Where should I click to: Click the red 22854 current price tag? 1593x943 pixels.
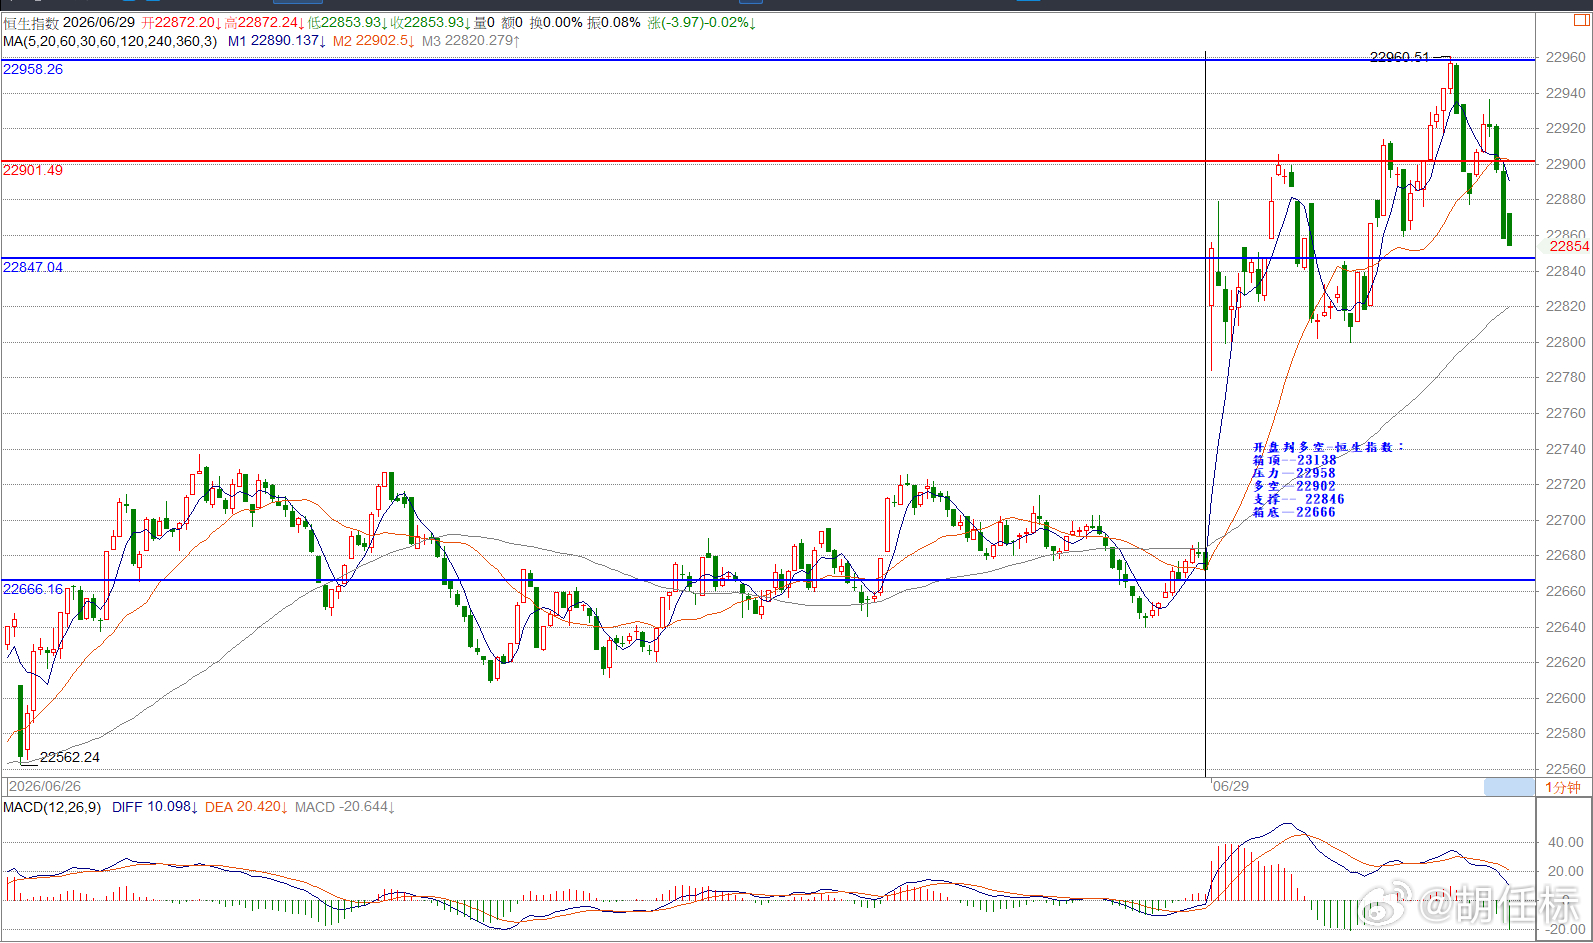(1569, 246)
